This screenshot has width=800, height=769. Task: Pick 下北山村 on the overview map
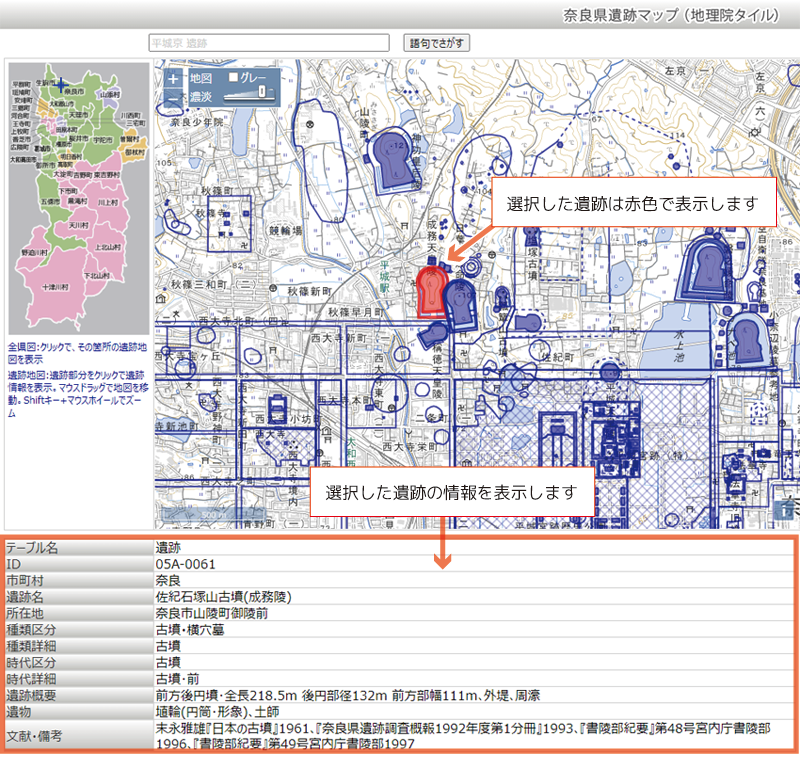[97, 276]
